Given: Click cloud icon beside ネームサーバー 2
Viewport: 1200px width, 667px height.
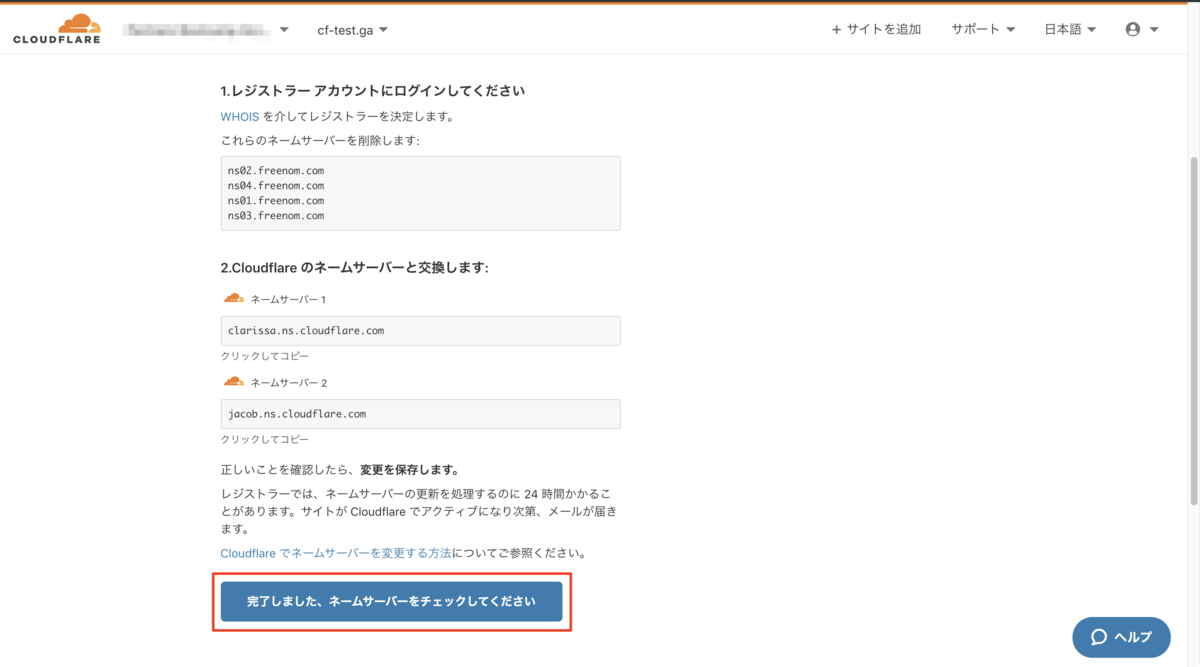Looking at the screenshot, I should pyautogui.click(x=234, y=381).
